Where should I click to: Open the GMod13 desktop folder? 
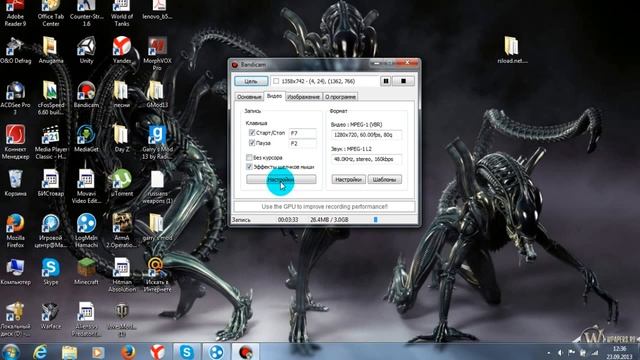(157, 95)
